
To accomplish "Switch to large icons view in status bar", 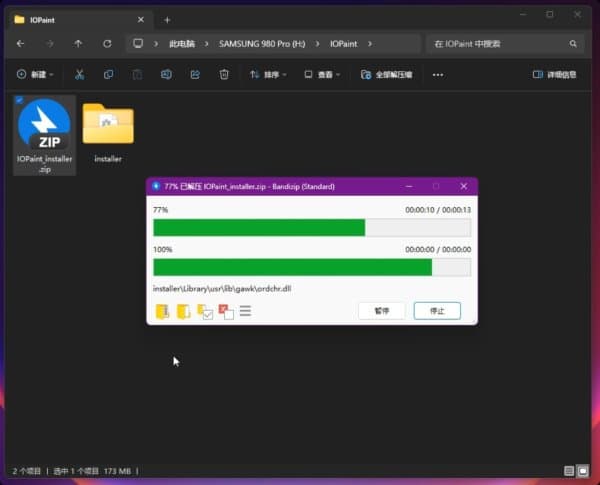I will [x=583, y=470].
